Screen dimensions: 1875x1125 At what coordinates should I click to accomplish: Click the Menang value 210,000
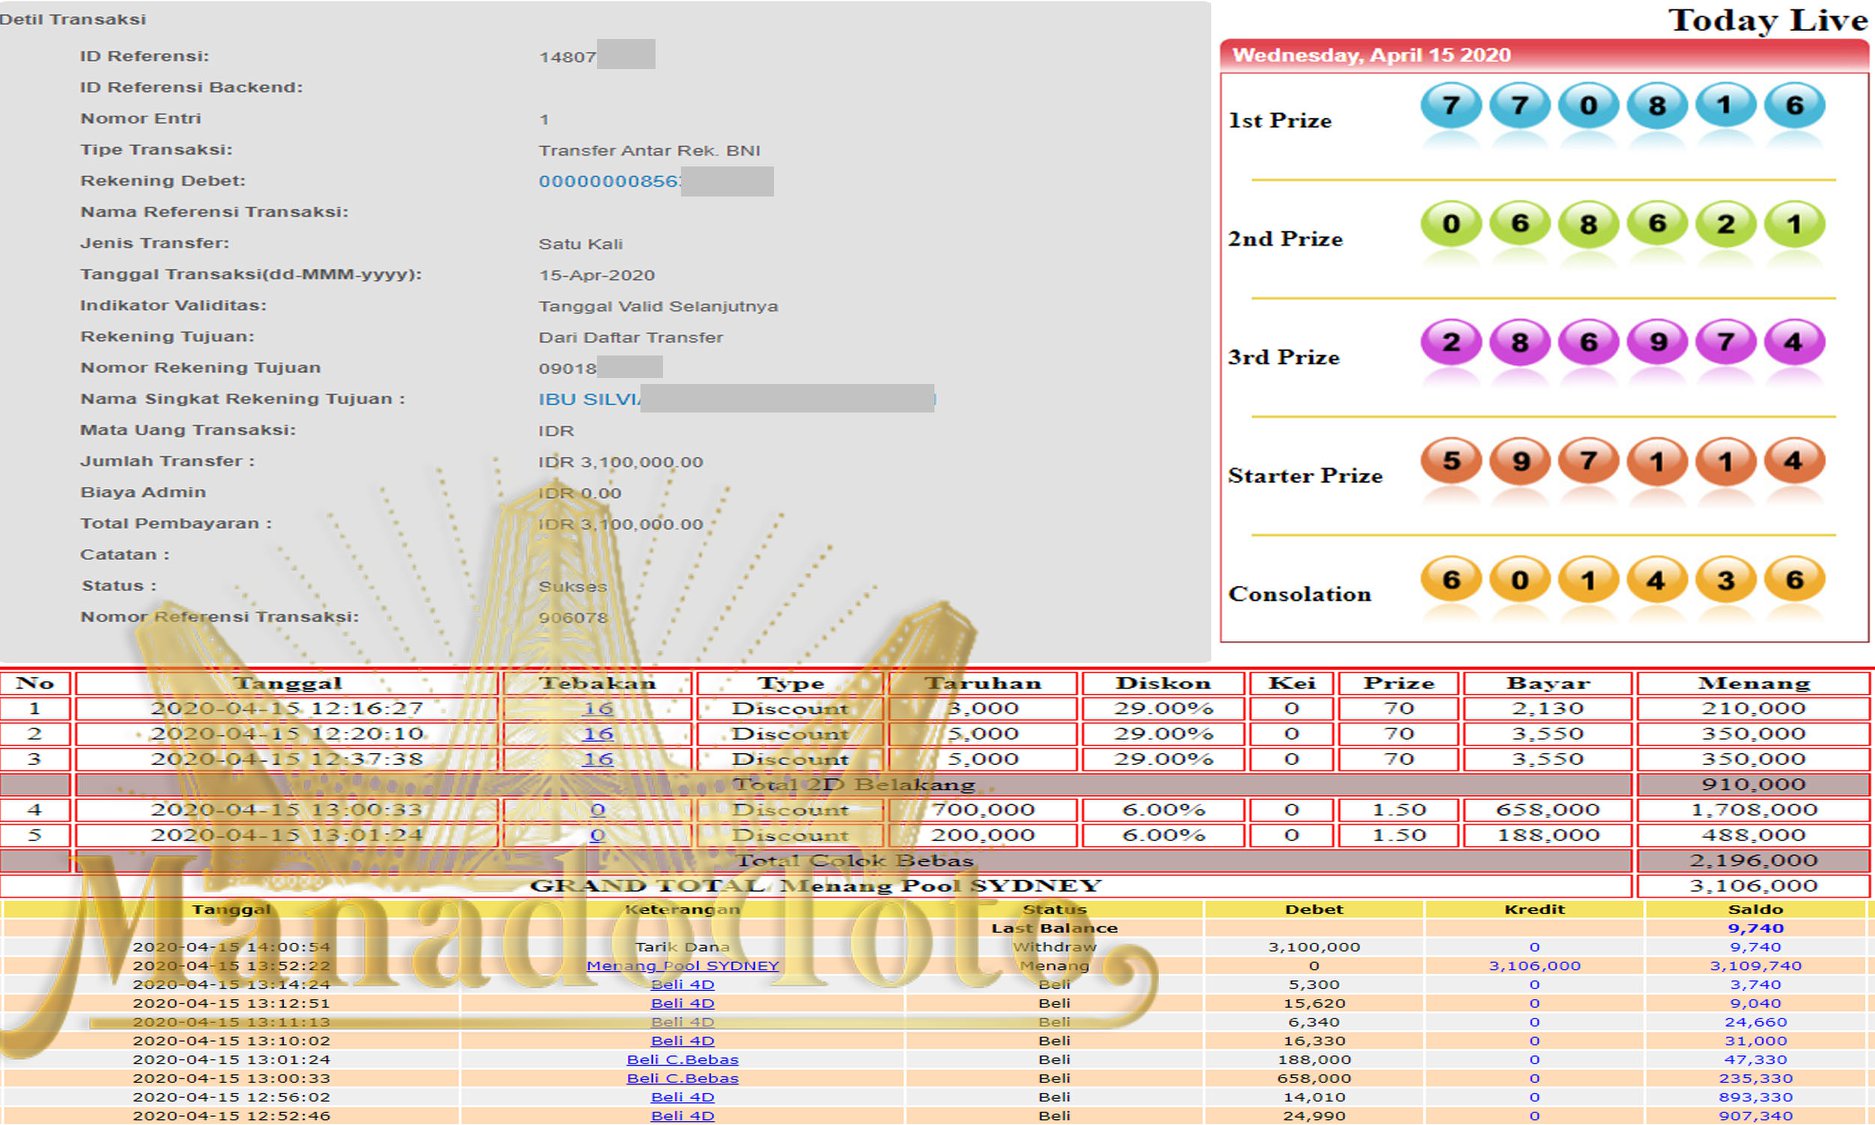click(1754, 708)
